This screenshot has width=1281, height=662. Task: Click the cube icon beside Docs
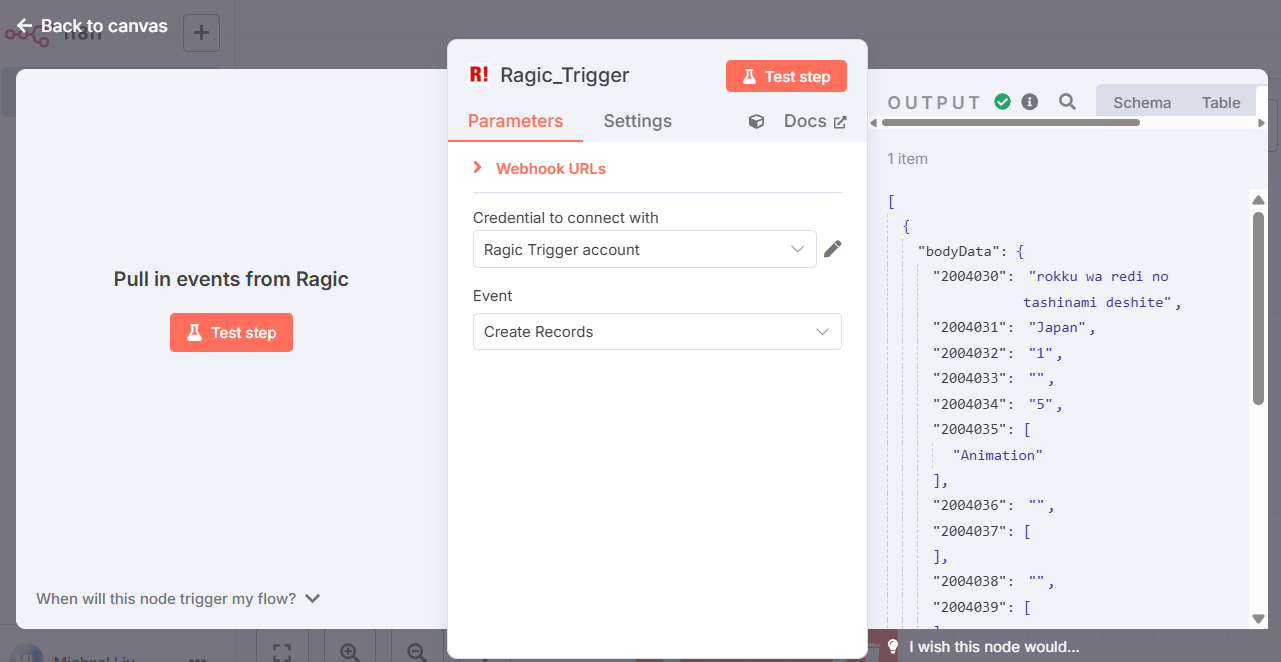(x=756, y=121)
